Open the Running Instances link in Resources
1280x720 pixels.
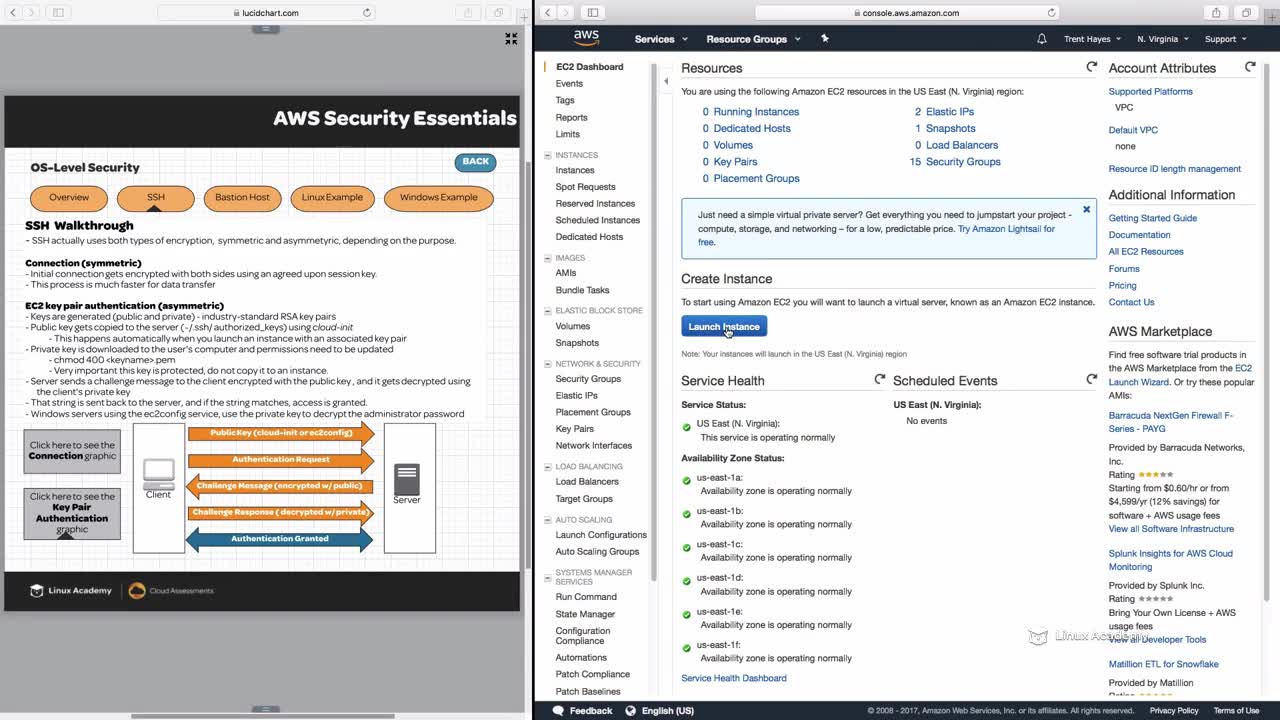(x=756, y=112)
